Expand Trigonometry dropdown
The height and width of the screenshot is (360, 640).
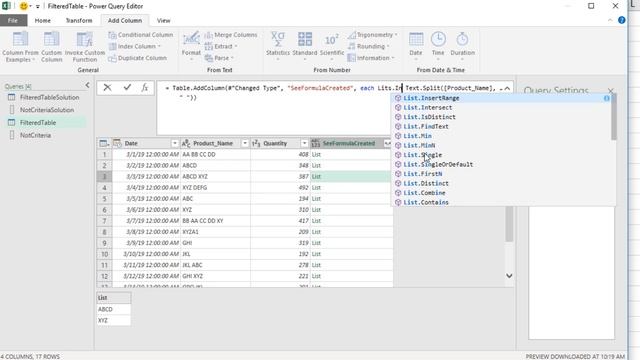coord(372,35)
